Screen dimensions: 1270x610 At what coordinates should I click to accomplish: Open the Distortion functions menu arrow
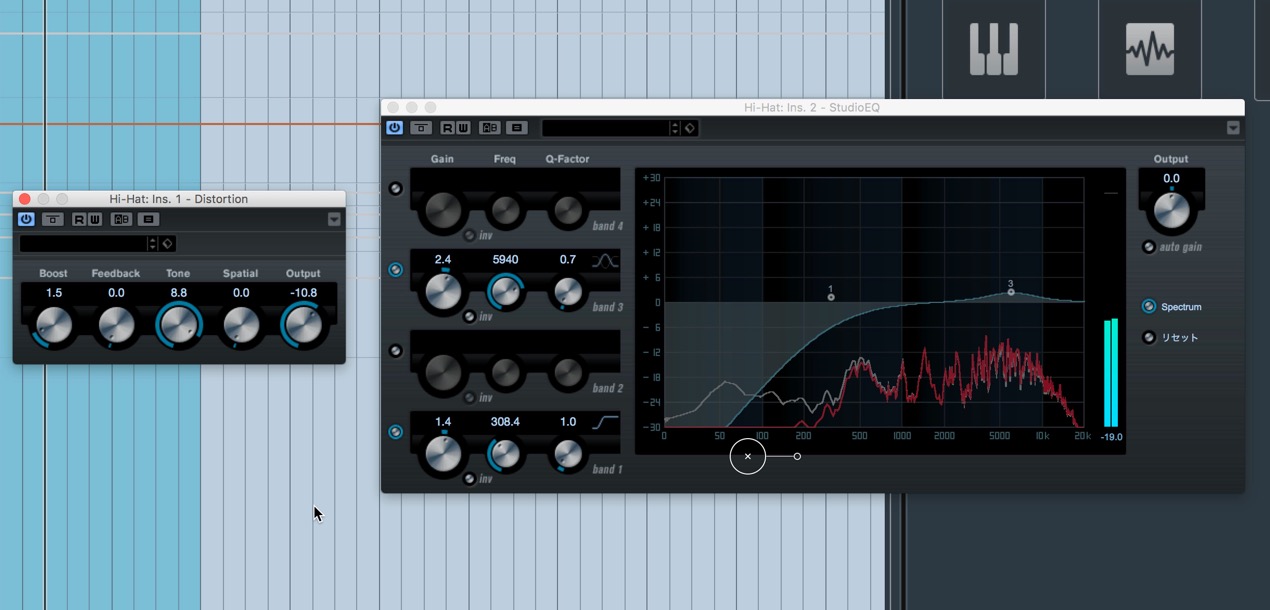click(334, 219)
